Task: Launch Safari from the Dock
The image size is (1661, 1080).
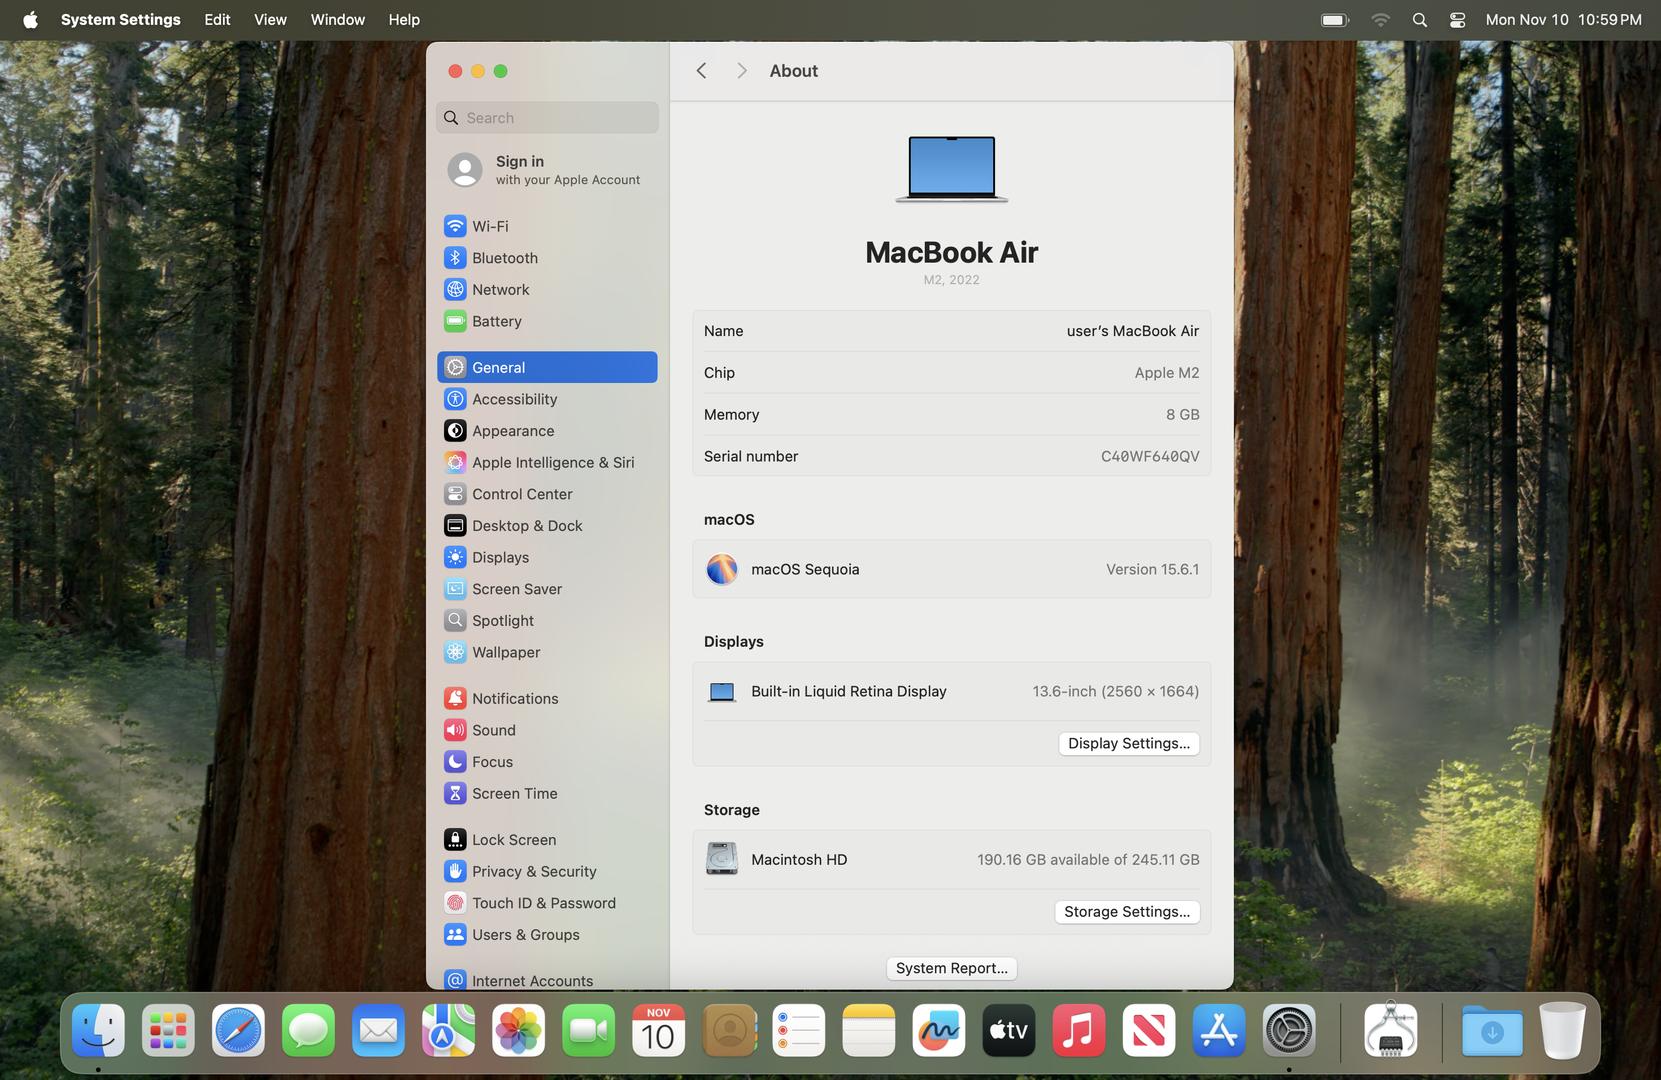Action: (x=238, y=1030)
